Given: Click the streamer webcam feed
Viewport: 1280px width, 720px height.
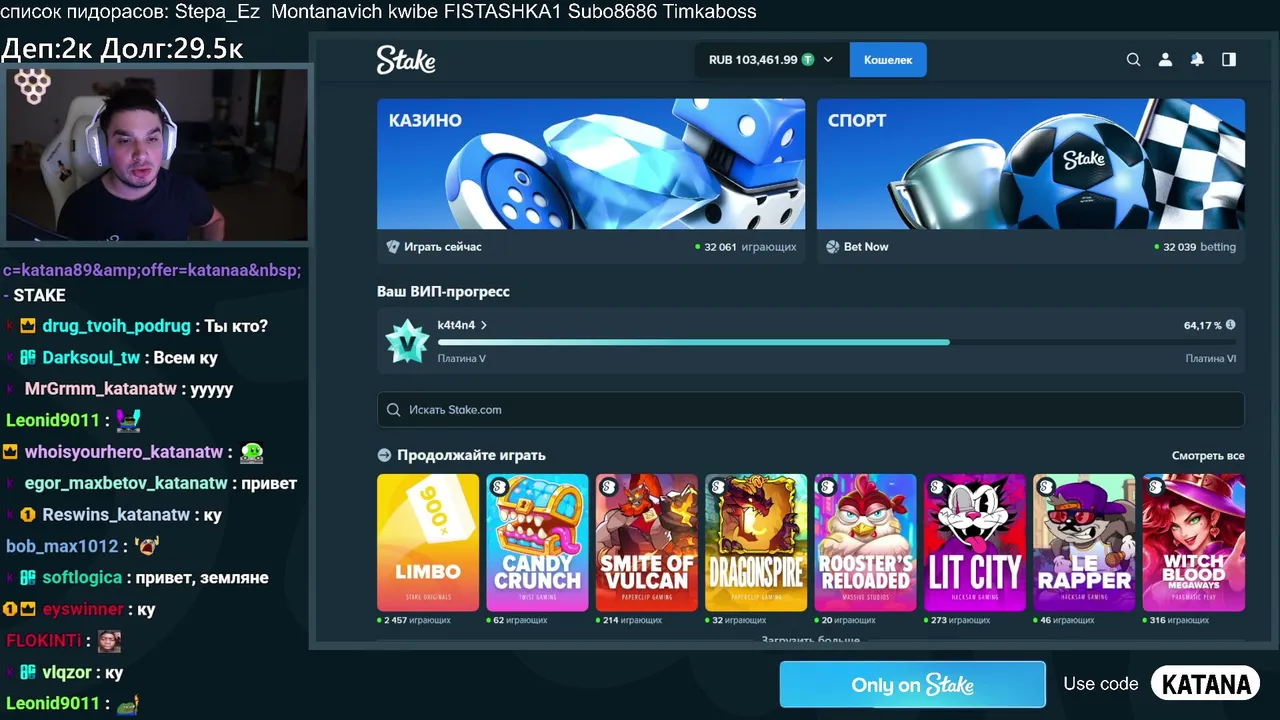Looking at the screenshot, I should (x=158, y=154).
